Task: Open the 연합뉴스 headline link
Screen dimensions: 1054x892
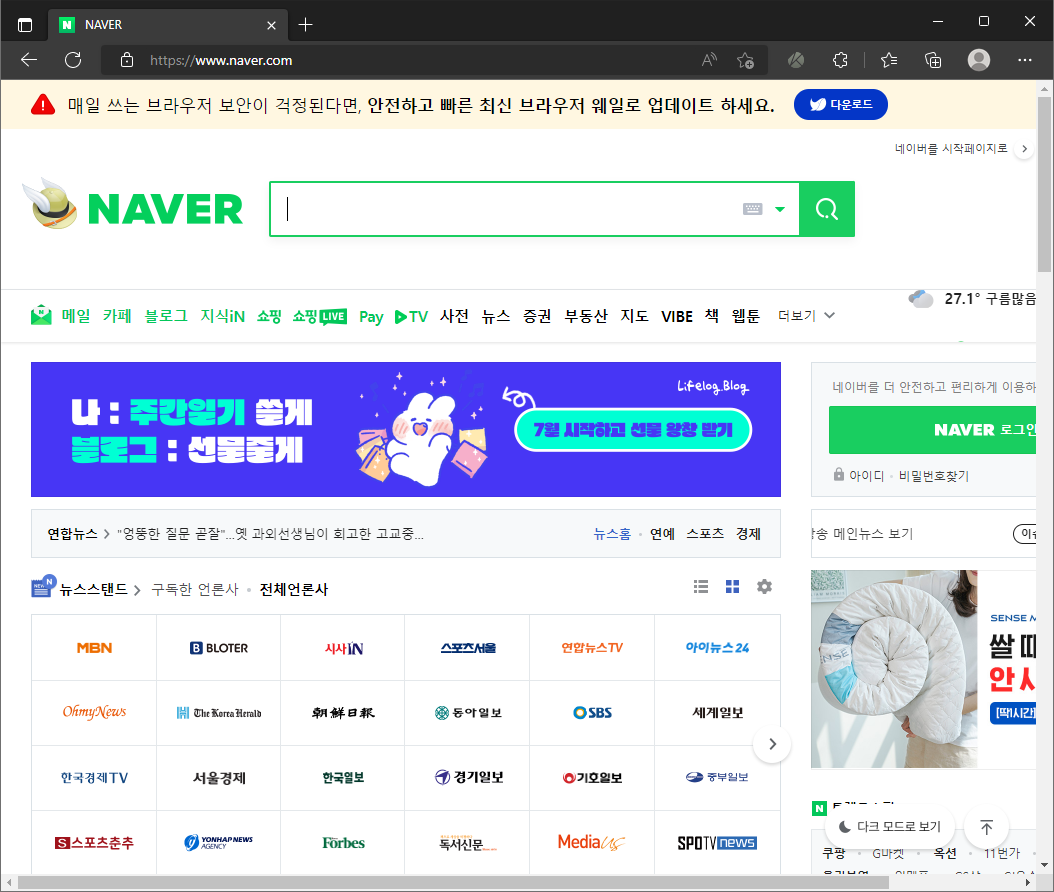Action: click(270, 534)
